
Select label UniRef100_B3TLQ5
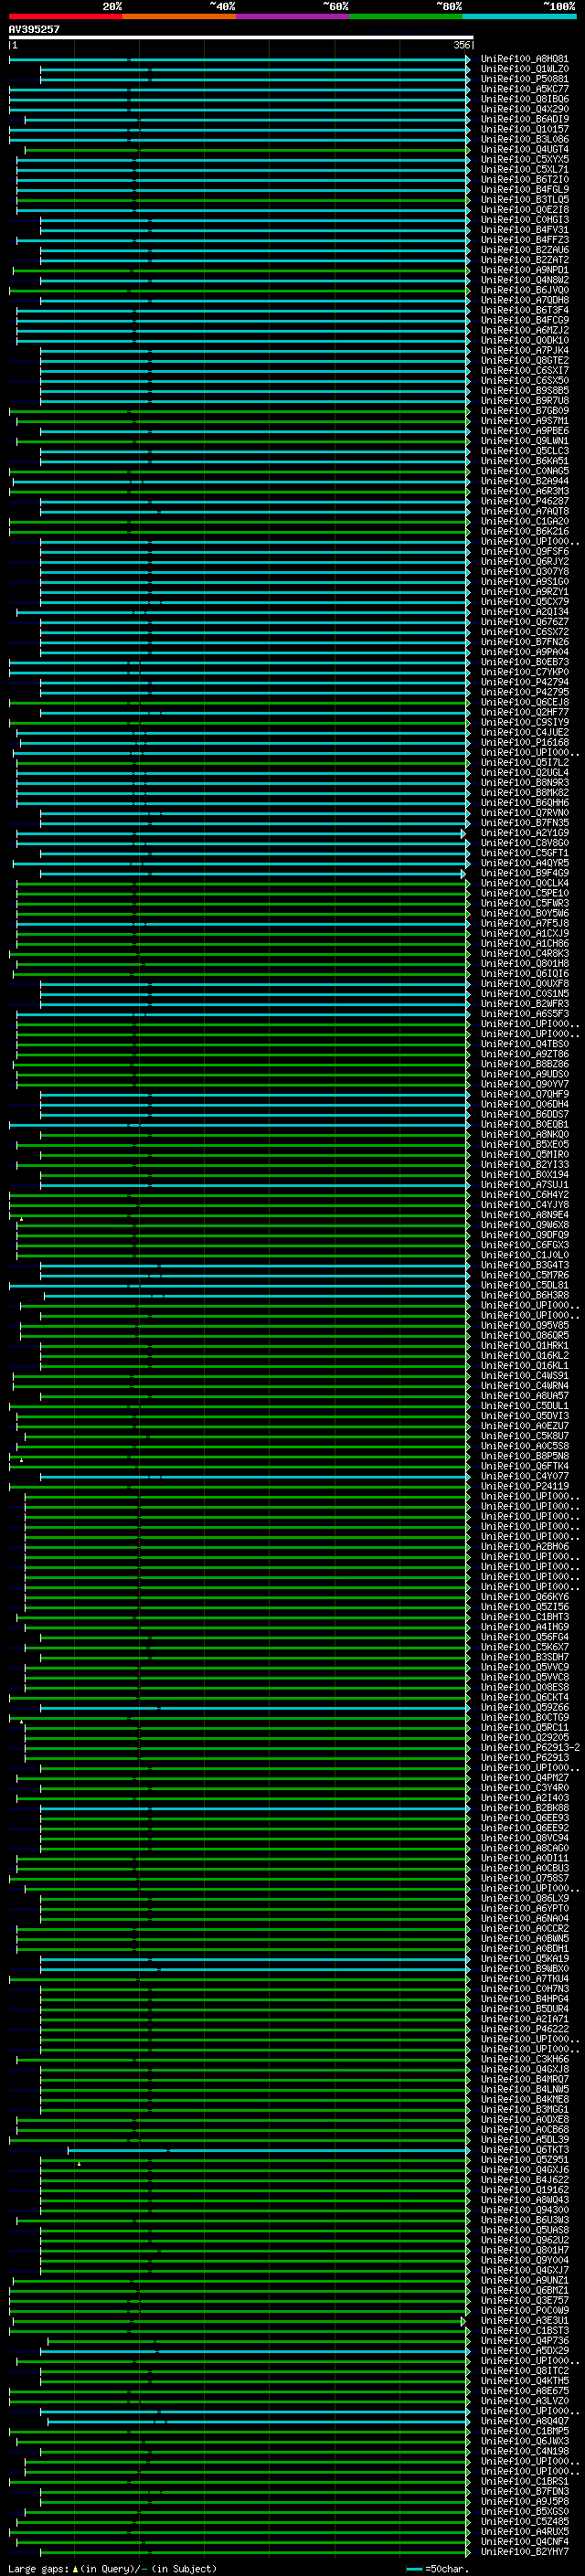pos(525,199)
